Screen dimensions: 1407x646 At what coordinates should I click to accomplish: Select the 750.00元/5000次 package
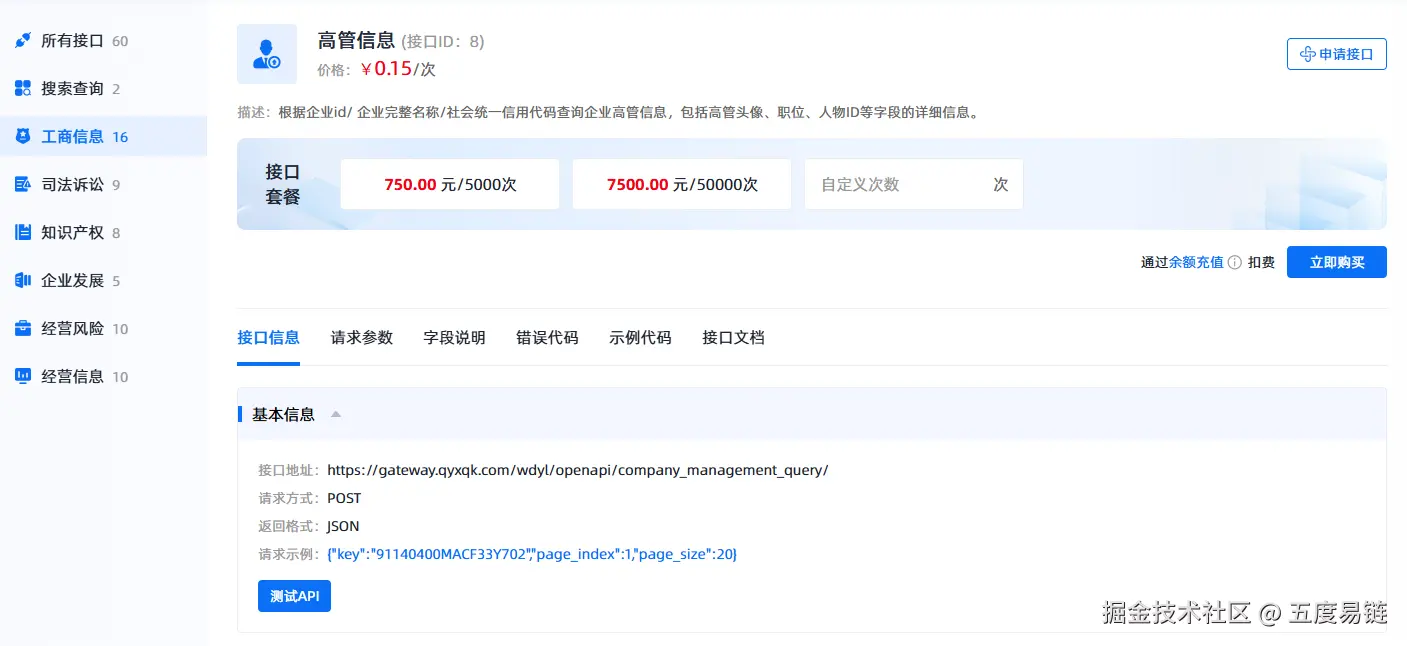click(450, 184)
